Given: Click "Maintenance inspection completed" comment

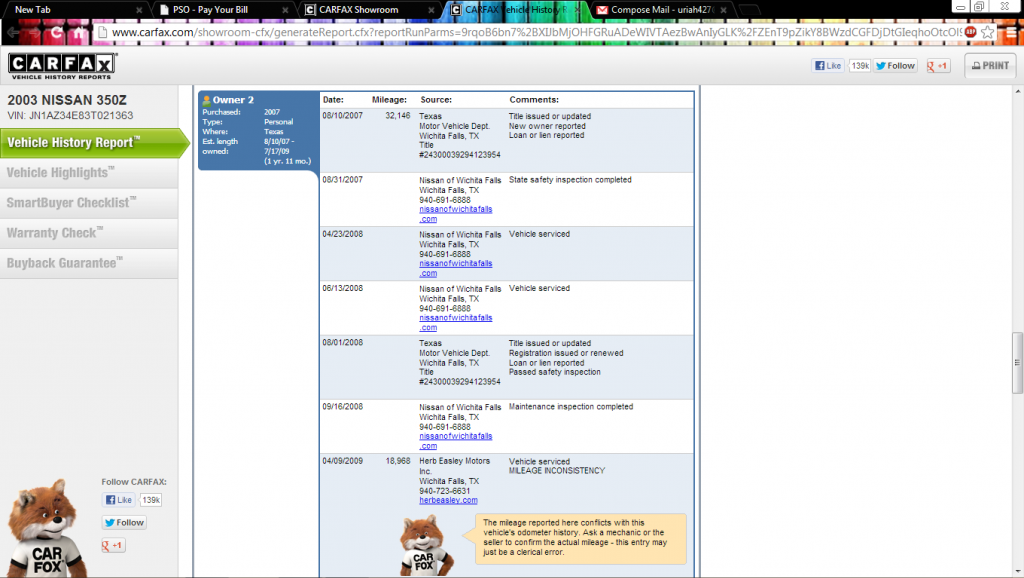Looking at the screenshot, I should click(x=571, y=406).
